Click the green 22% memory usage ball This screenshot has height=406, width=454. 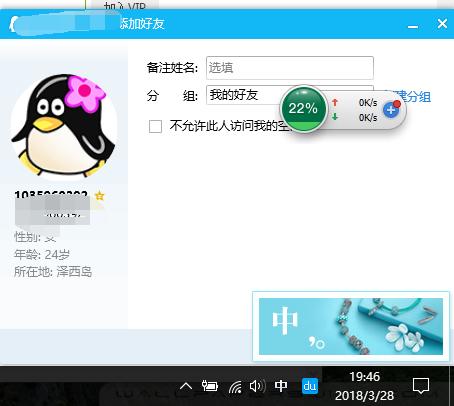point(303,109)
